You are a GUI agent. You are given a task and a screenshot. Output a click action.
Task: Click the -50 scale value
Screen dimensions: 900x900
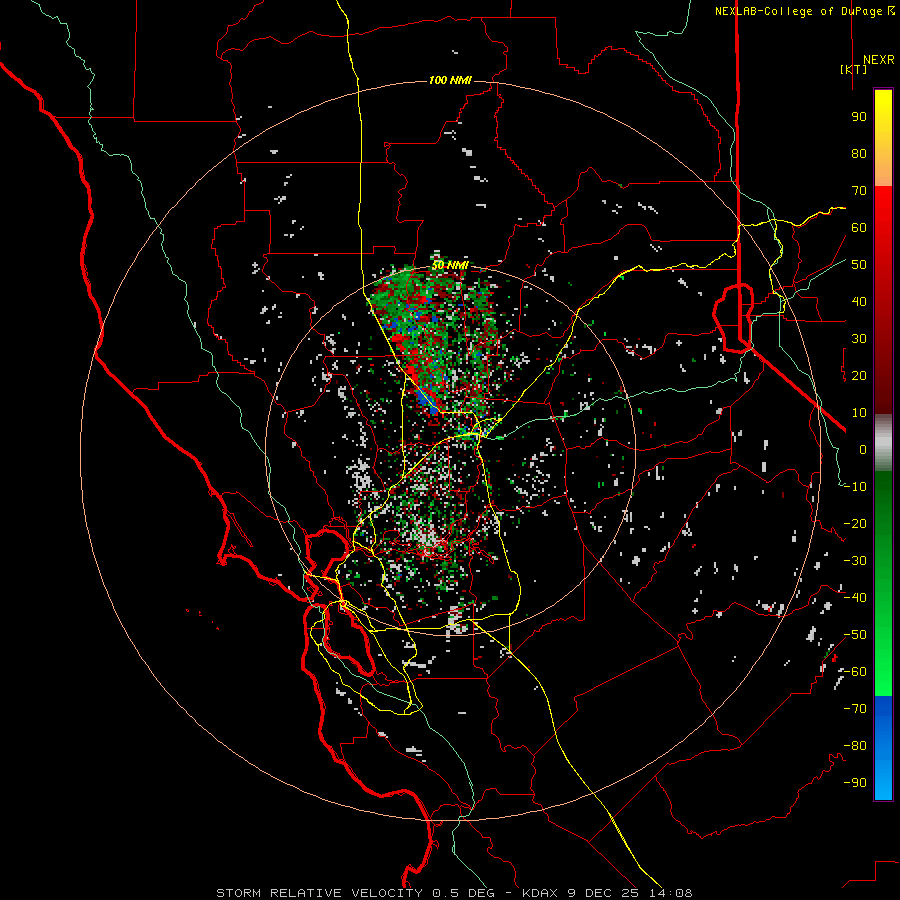(855, 635)
